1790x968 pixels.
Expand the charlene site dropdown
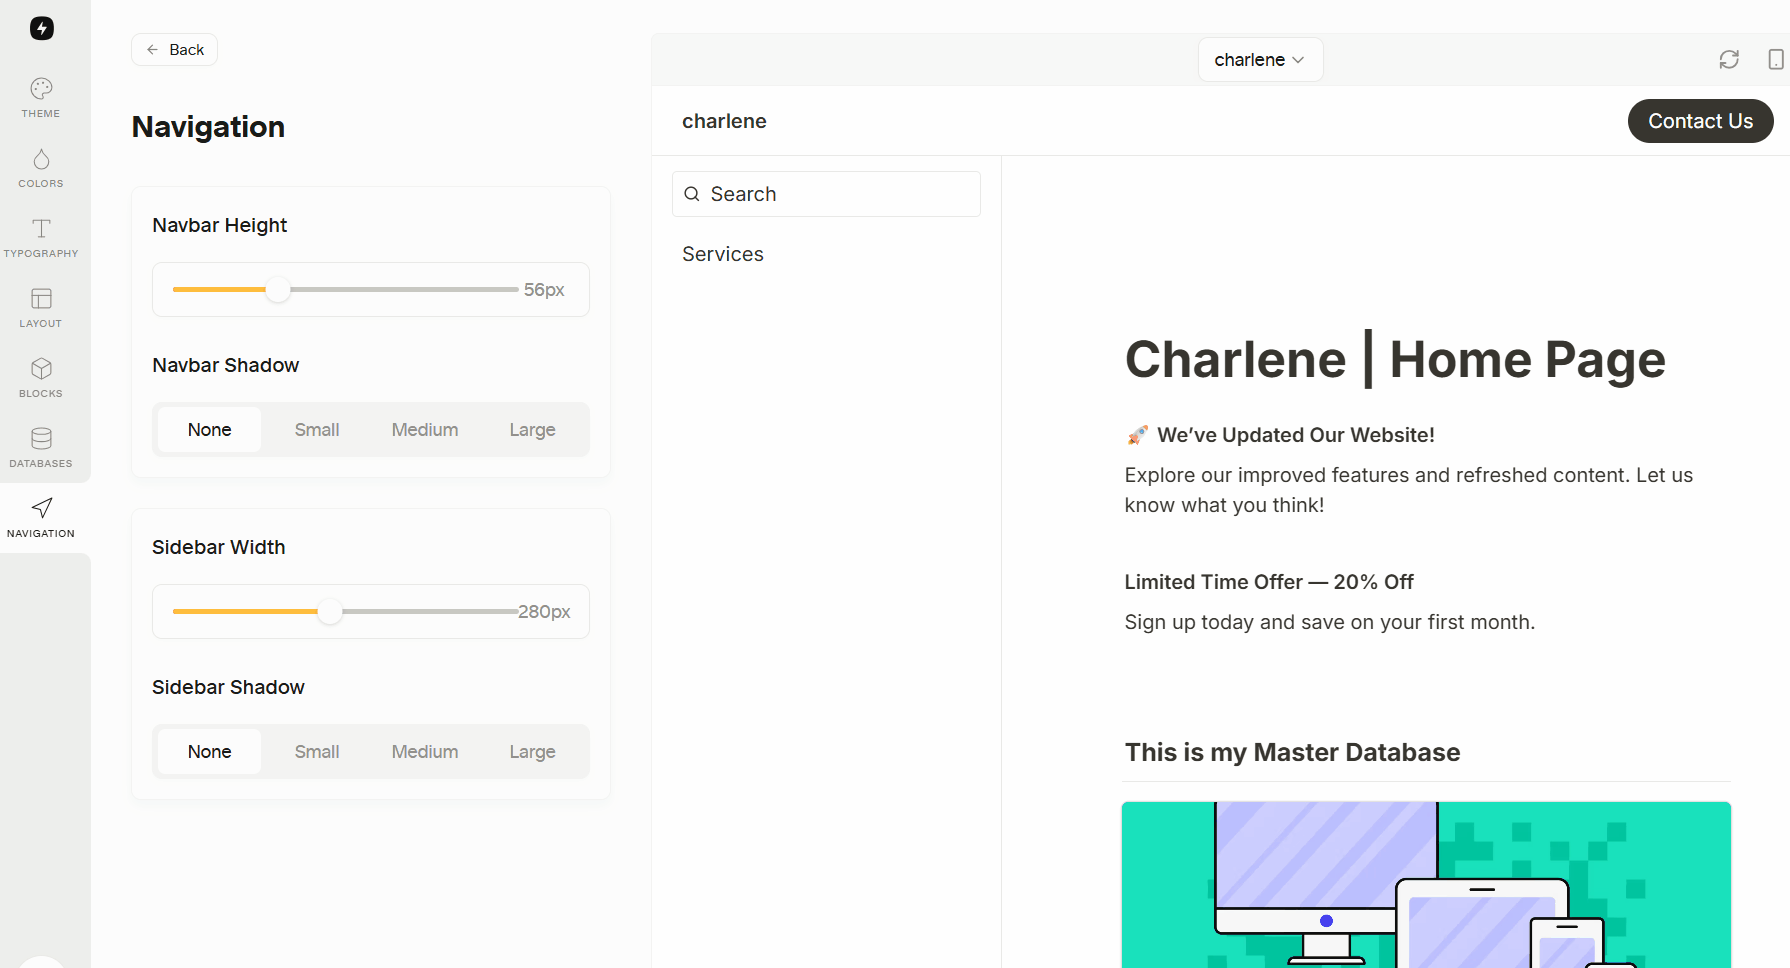(1260, 60)
